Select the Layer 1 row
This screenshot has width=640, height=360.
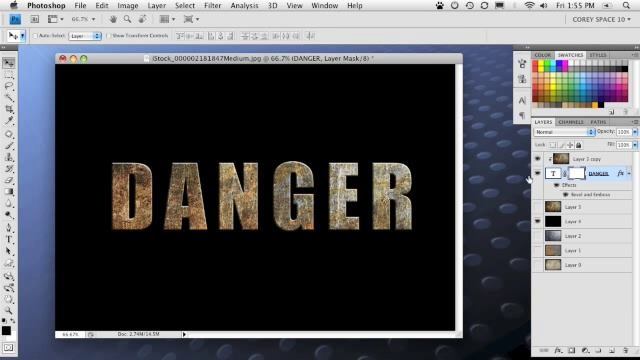coord(582,250)
